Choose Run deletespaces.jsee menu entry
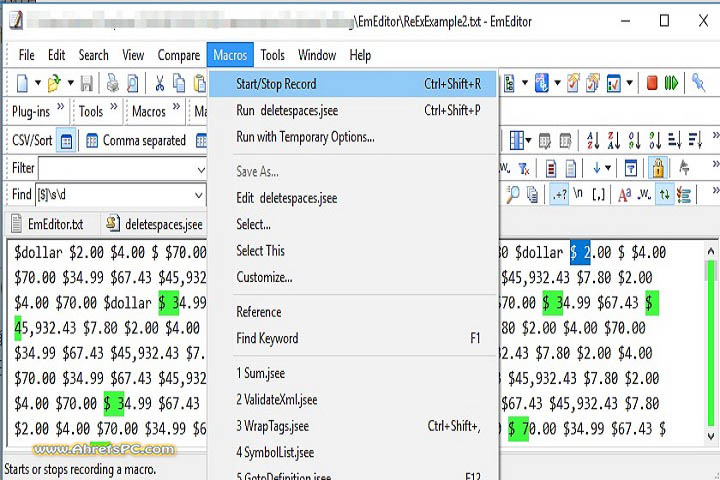The height and width of the screenshot is (480, 720). 353,110
